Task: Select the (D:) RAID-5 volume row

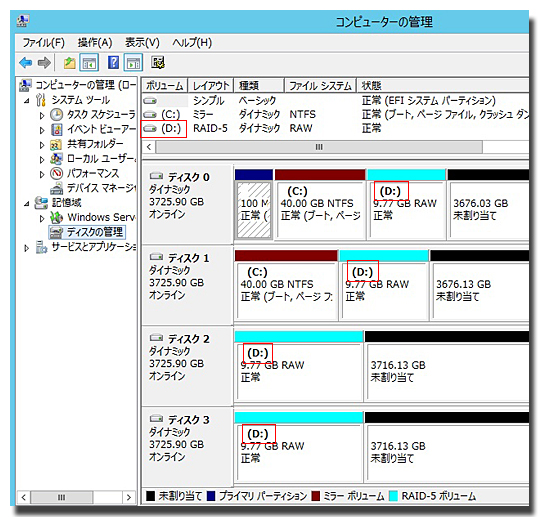Action: point(335,128)
